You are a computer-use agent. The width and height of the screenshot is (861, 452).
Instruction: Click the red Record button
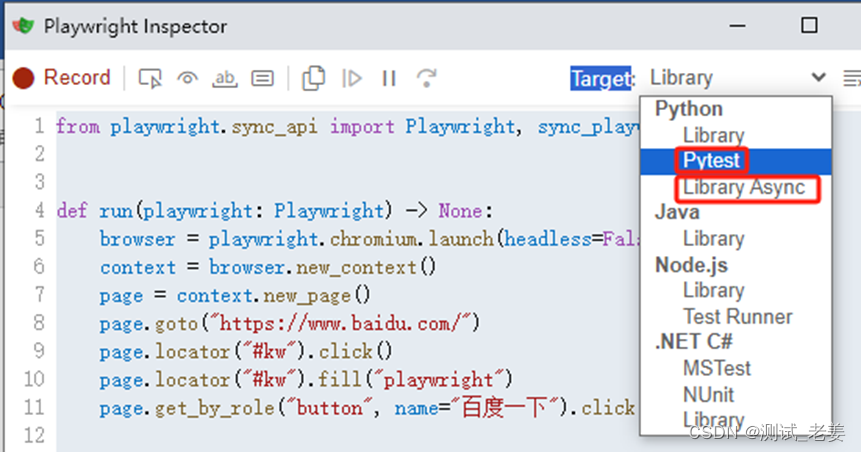(x=62, y=78)
